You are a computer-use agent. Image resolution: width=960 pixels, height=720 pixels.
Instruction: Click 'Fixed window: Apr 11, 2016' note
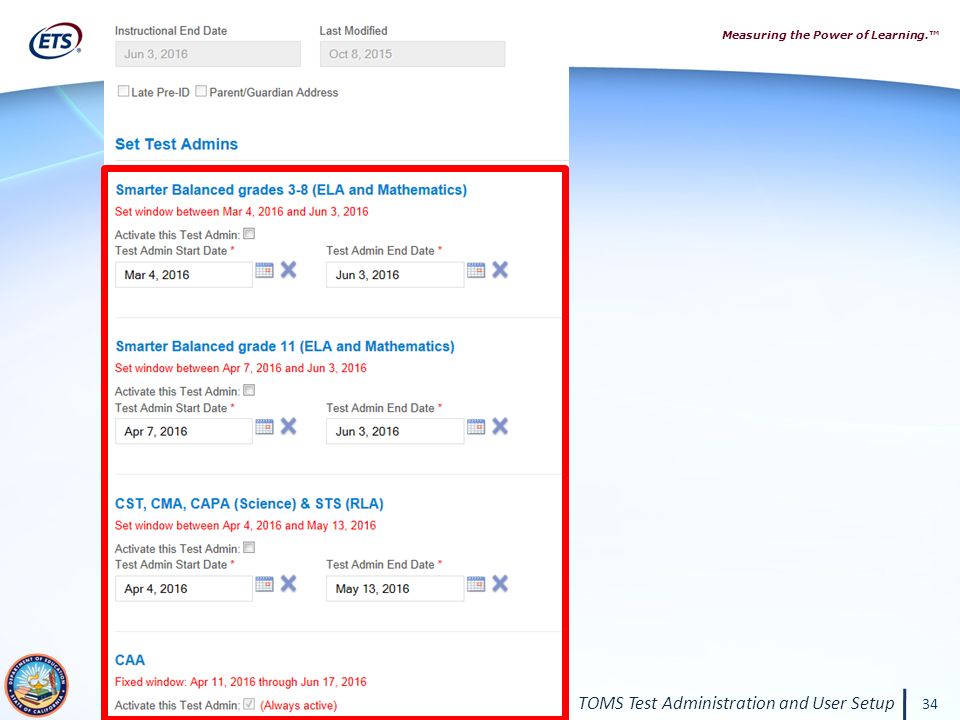[x=241, y=682]
